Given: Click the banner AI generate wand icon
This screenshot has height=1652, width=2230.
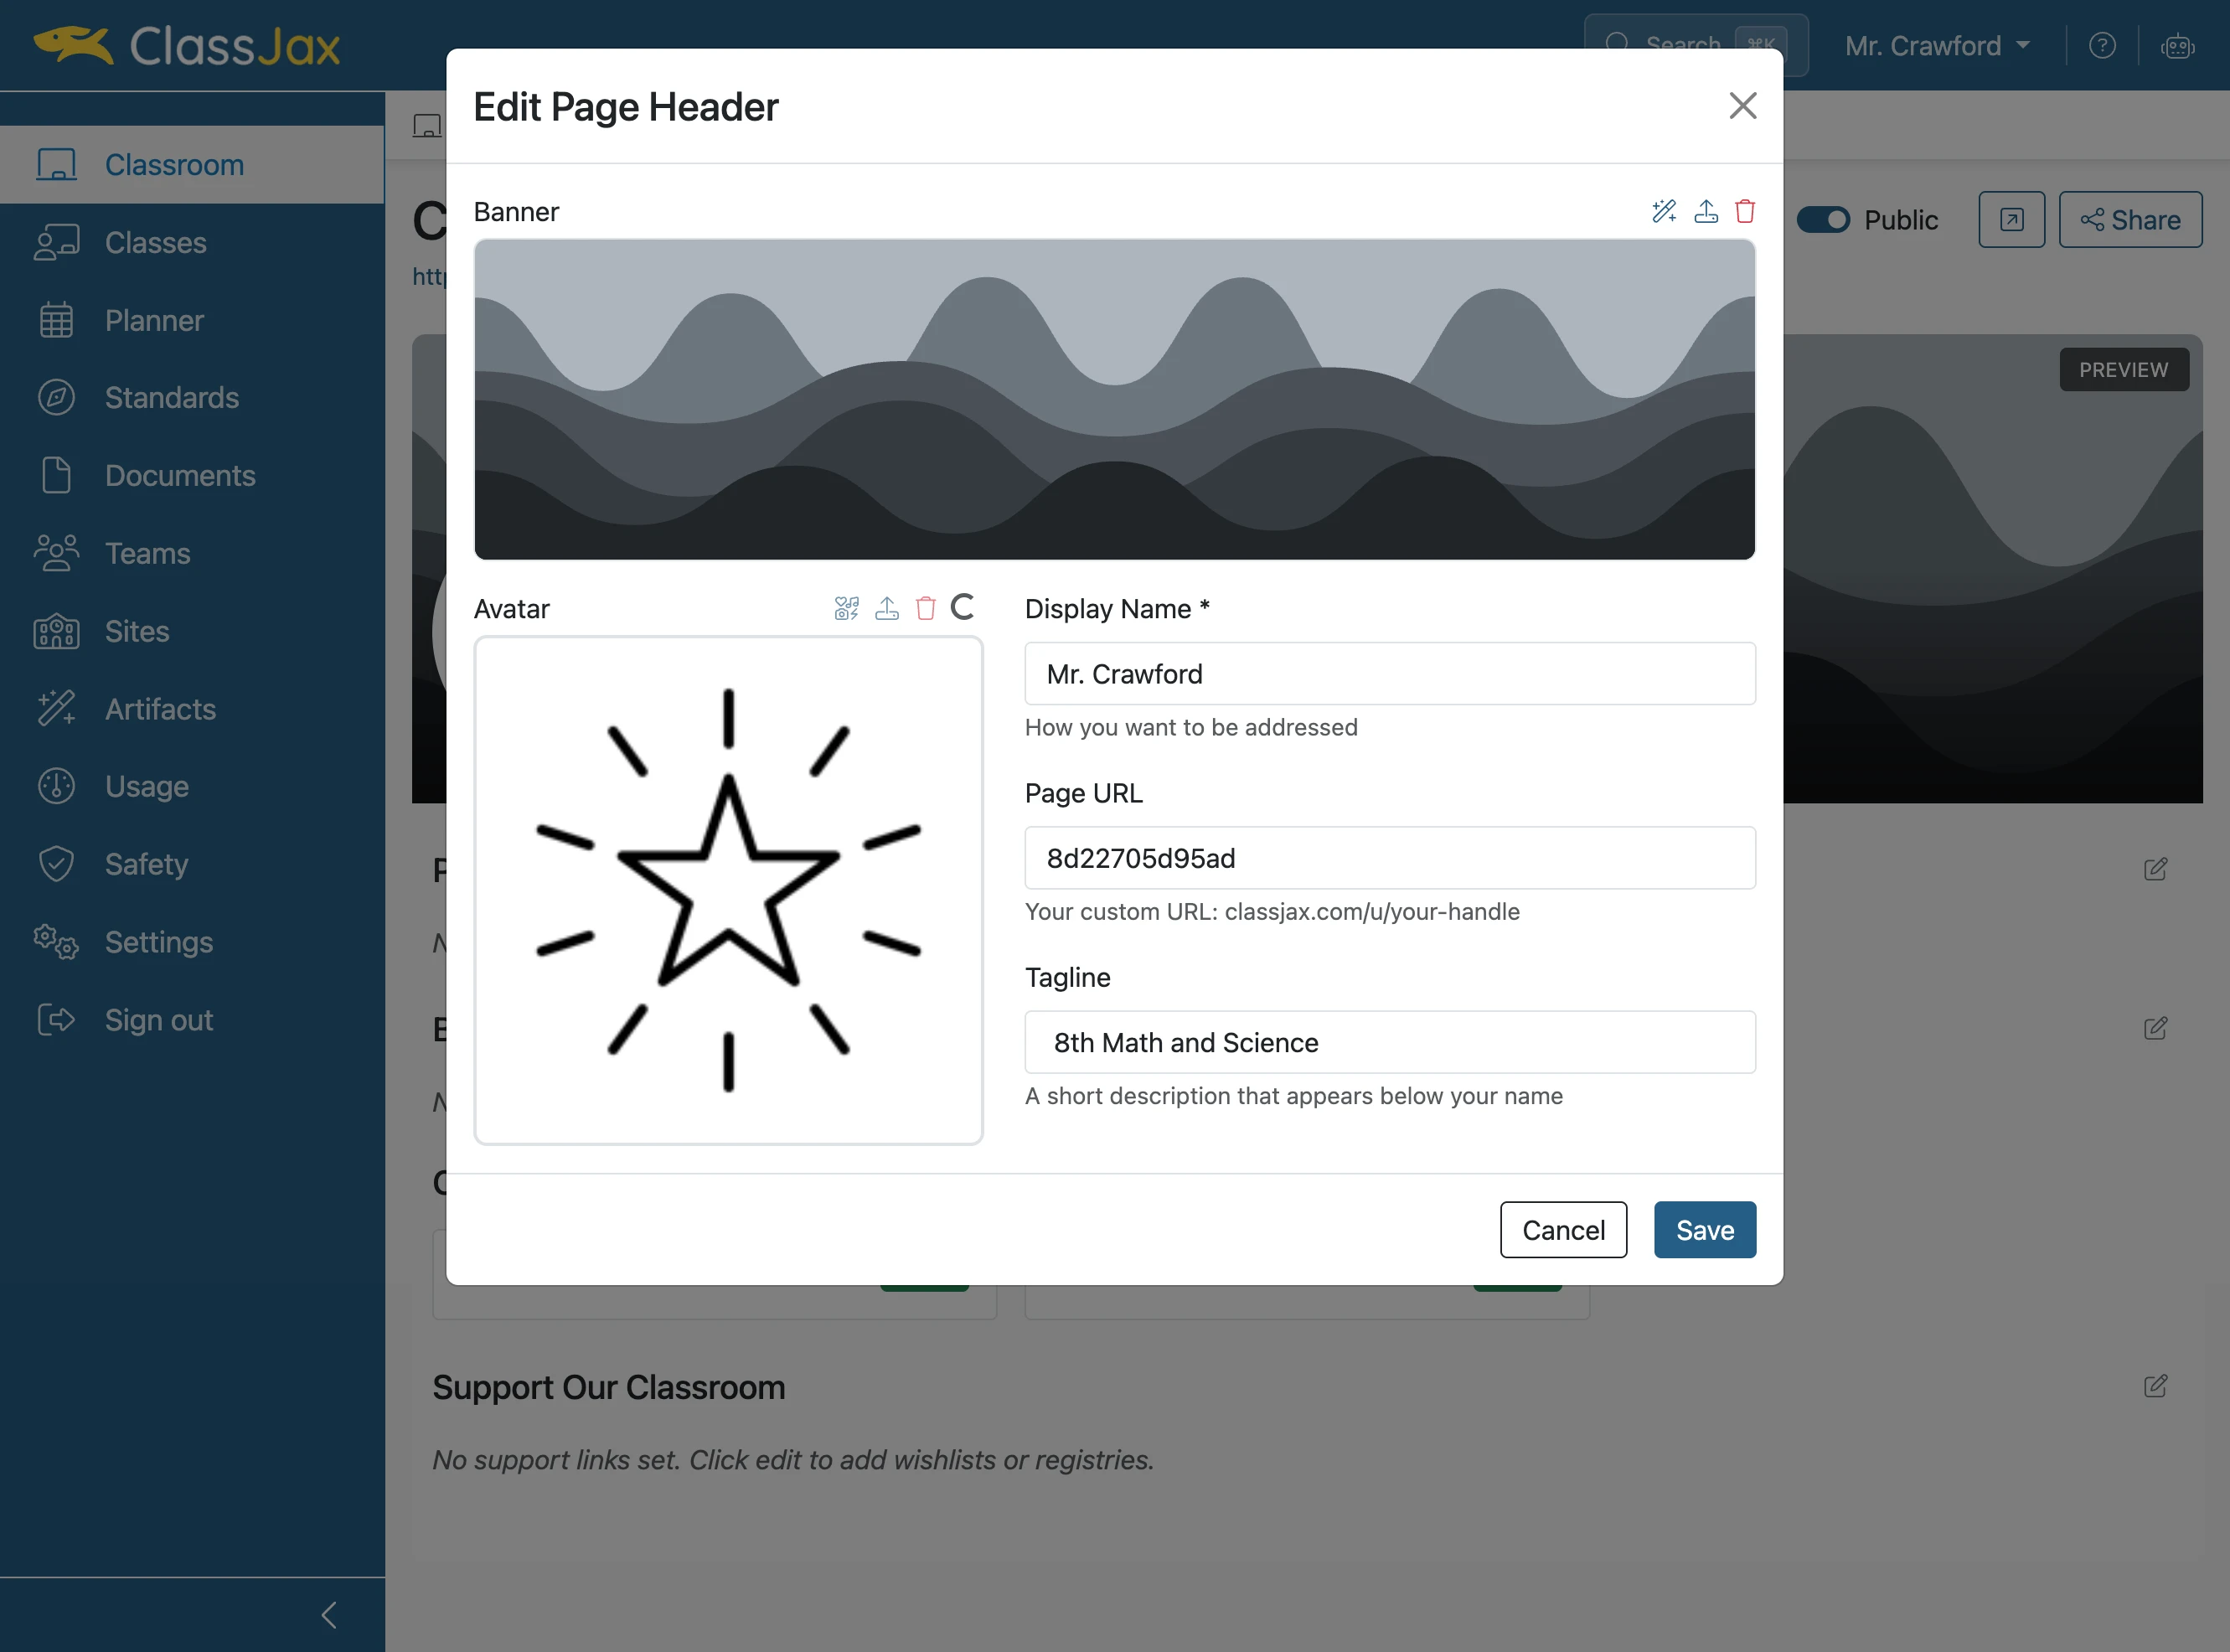Looking at the screenshot, I should 1664,211.
